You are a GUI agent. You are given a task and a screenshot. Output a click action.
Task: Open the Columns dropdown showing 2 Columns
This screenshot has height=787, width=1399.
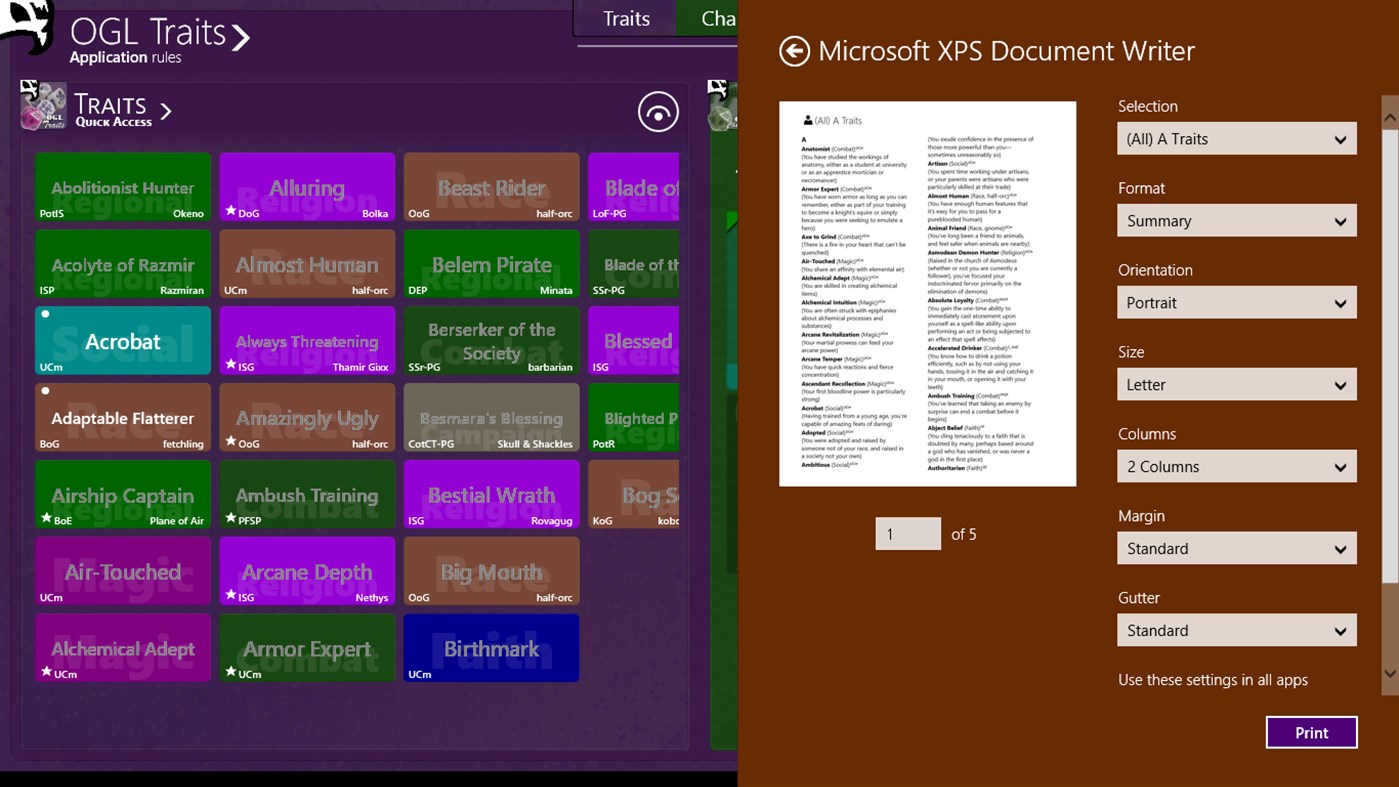pos(1236,466)
